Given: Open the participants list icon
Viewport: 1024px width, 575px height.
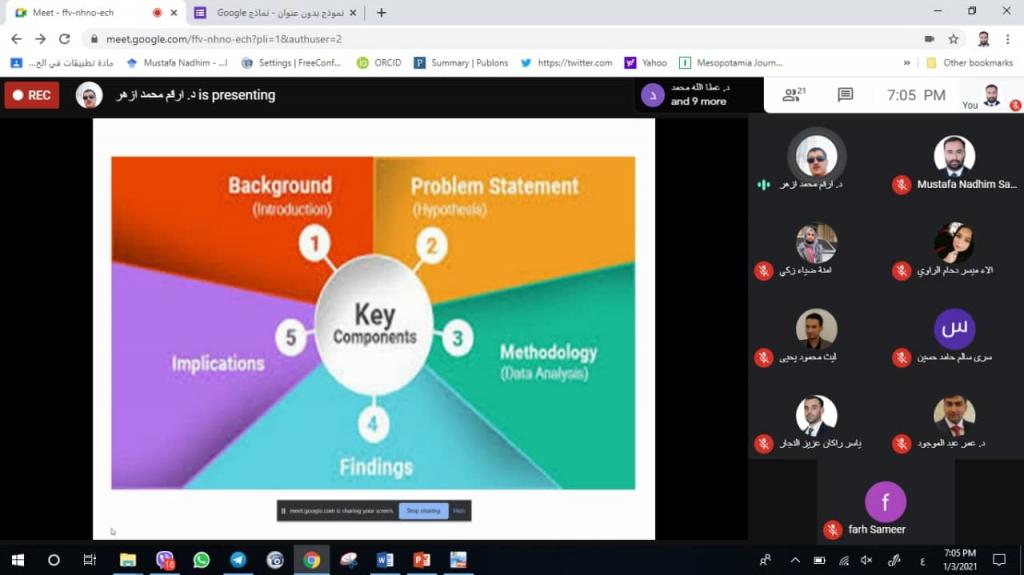Looking at the screenshot, I should (794, 95).
